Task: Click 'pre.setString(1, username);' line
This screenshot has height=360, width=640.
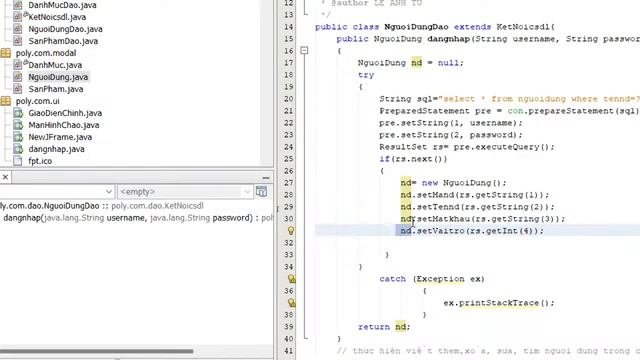Action: click(451, 123)
